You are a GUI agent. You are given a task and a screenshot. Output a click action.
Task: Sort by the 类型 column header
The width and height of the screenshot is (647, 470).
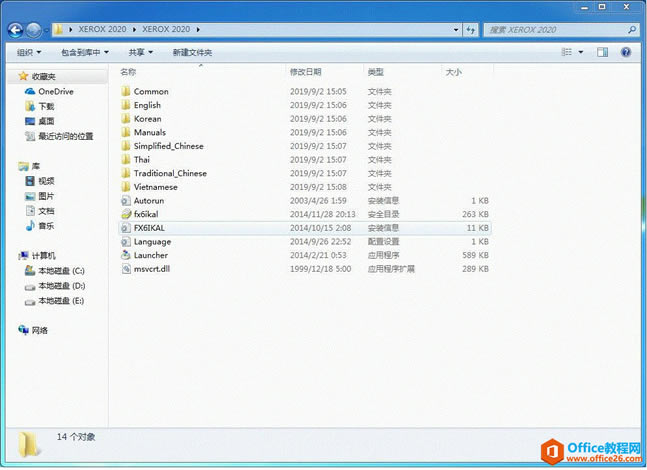coord(375,72)
